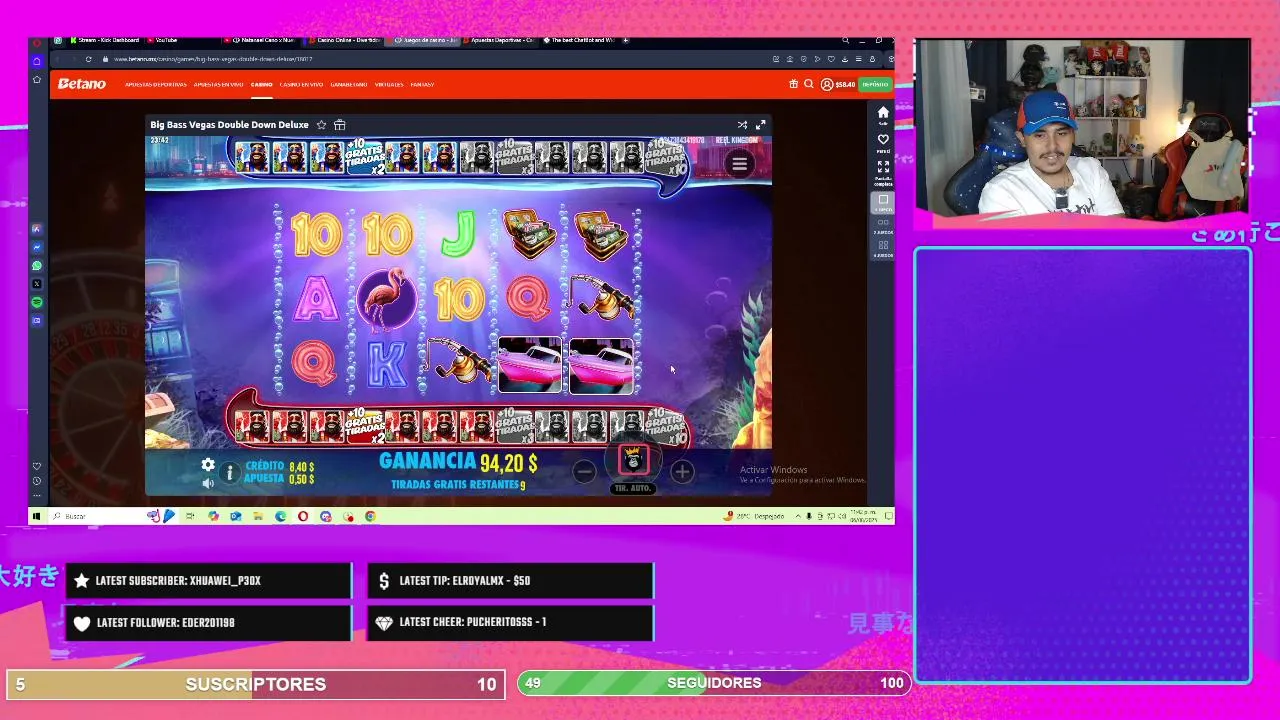Expand the game to fullscreen arrows

[760, 125]
